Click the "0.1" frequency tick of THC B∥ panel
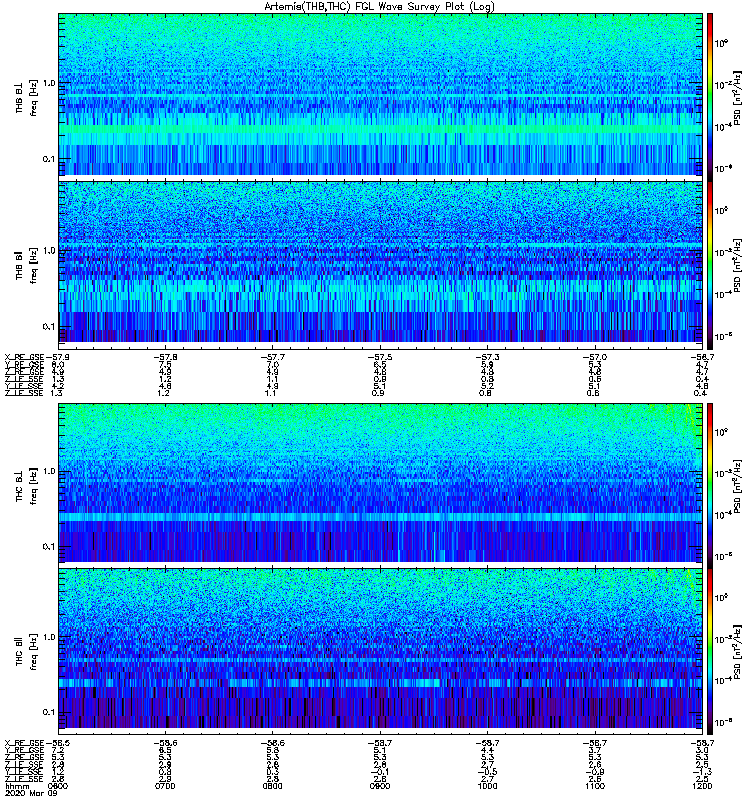The height and width of the screenshot is (800, 750). pos(48,712)
